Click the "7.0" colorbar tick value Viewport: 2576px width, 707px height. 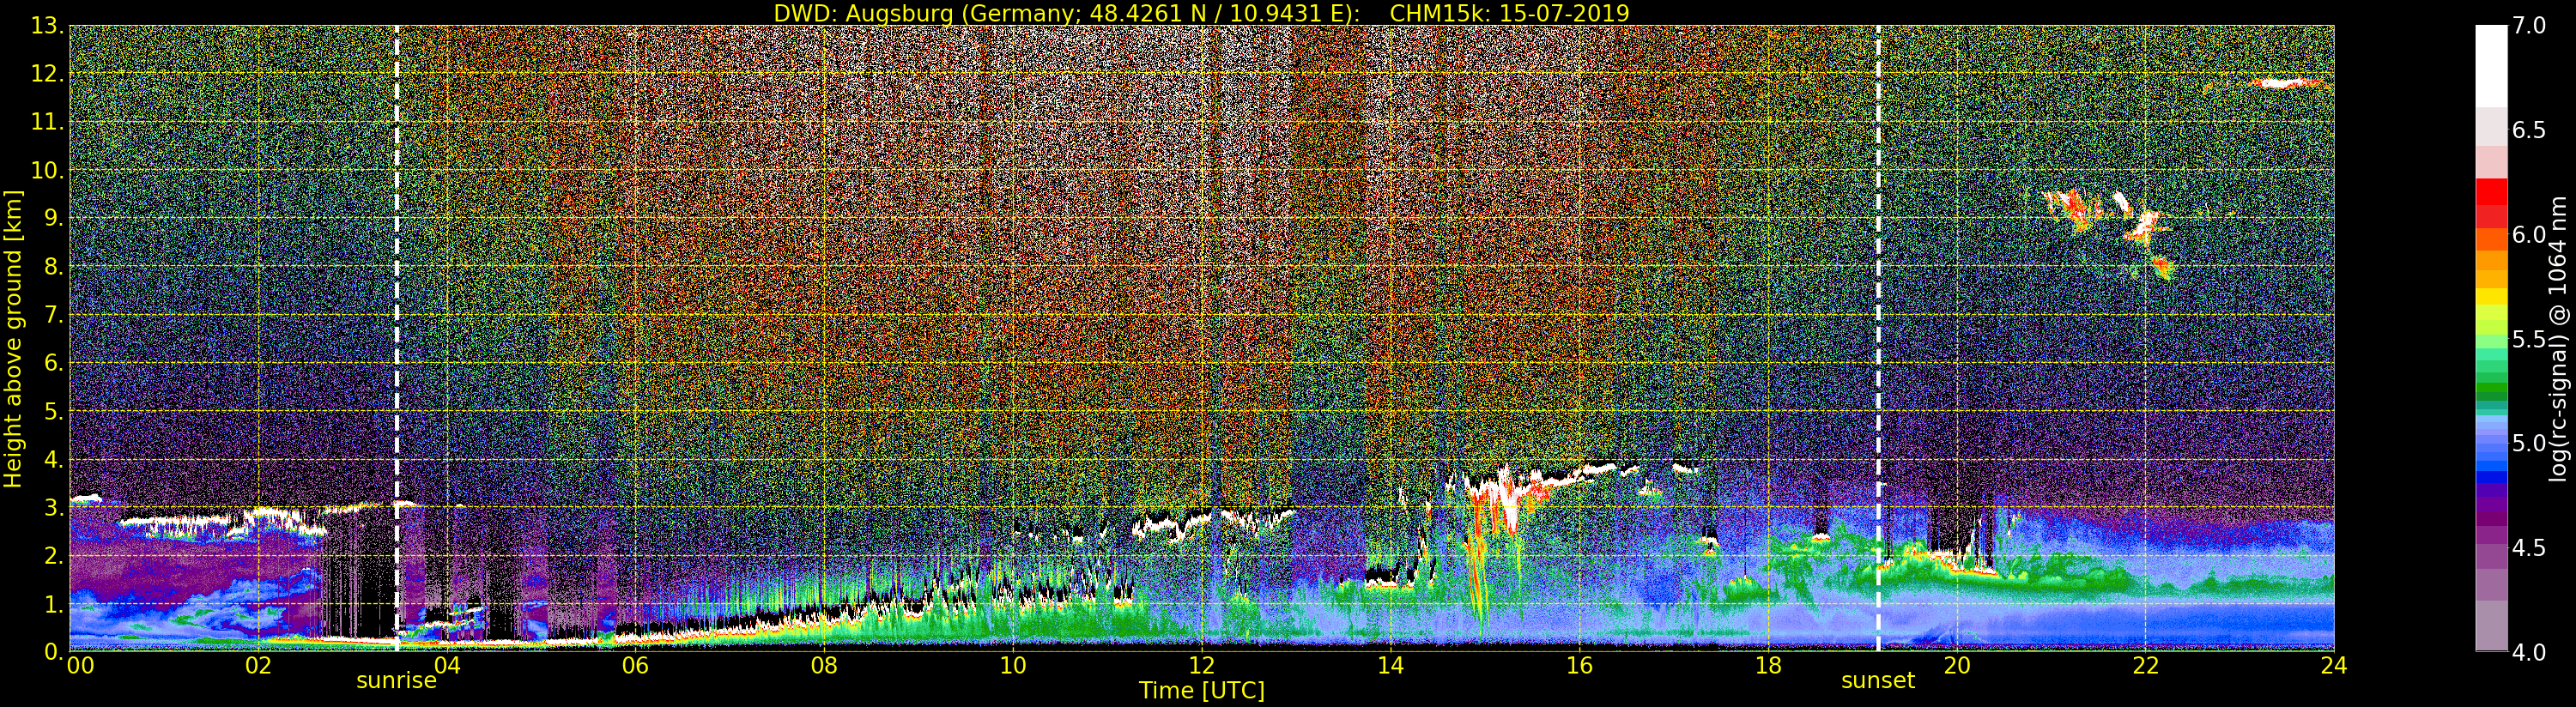pyautogui.click(x=2530, y=26)
